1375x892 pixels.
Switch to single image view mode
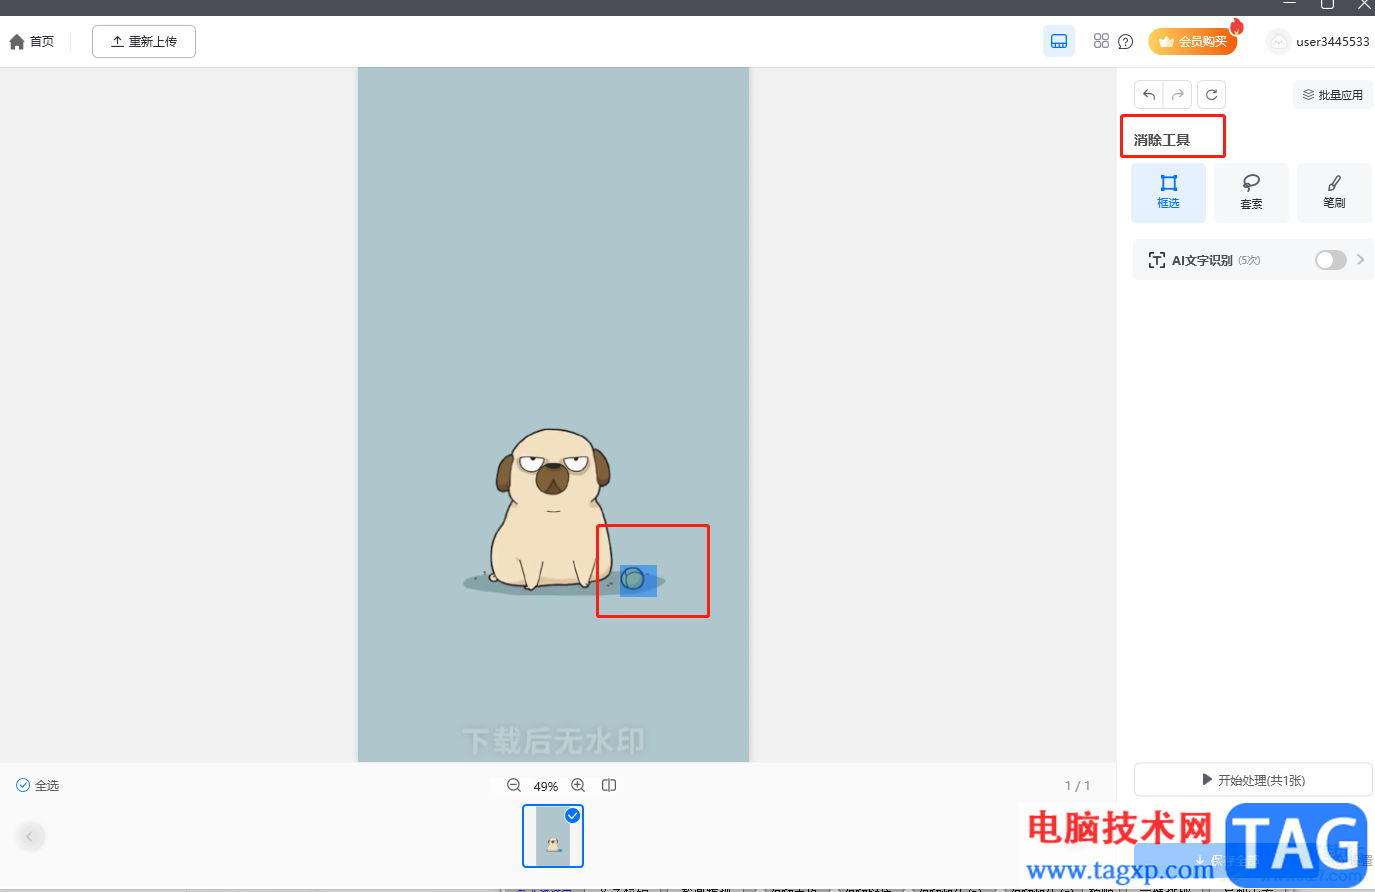pyautogui.click(x=1059, y=41)
